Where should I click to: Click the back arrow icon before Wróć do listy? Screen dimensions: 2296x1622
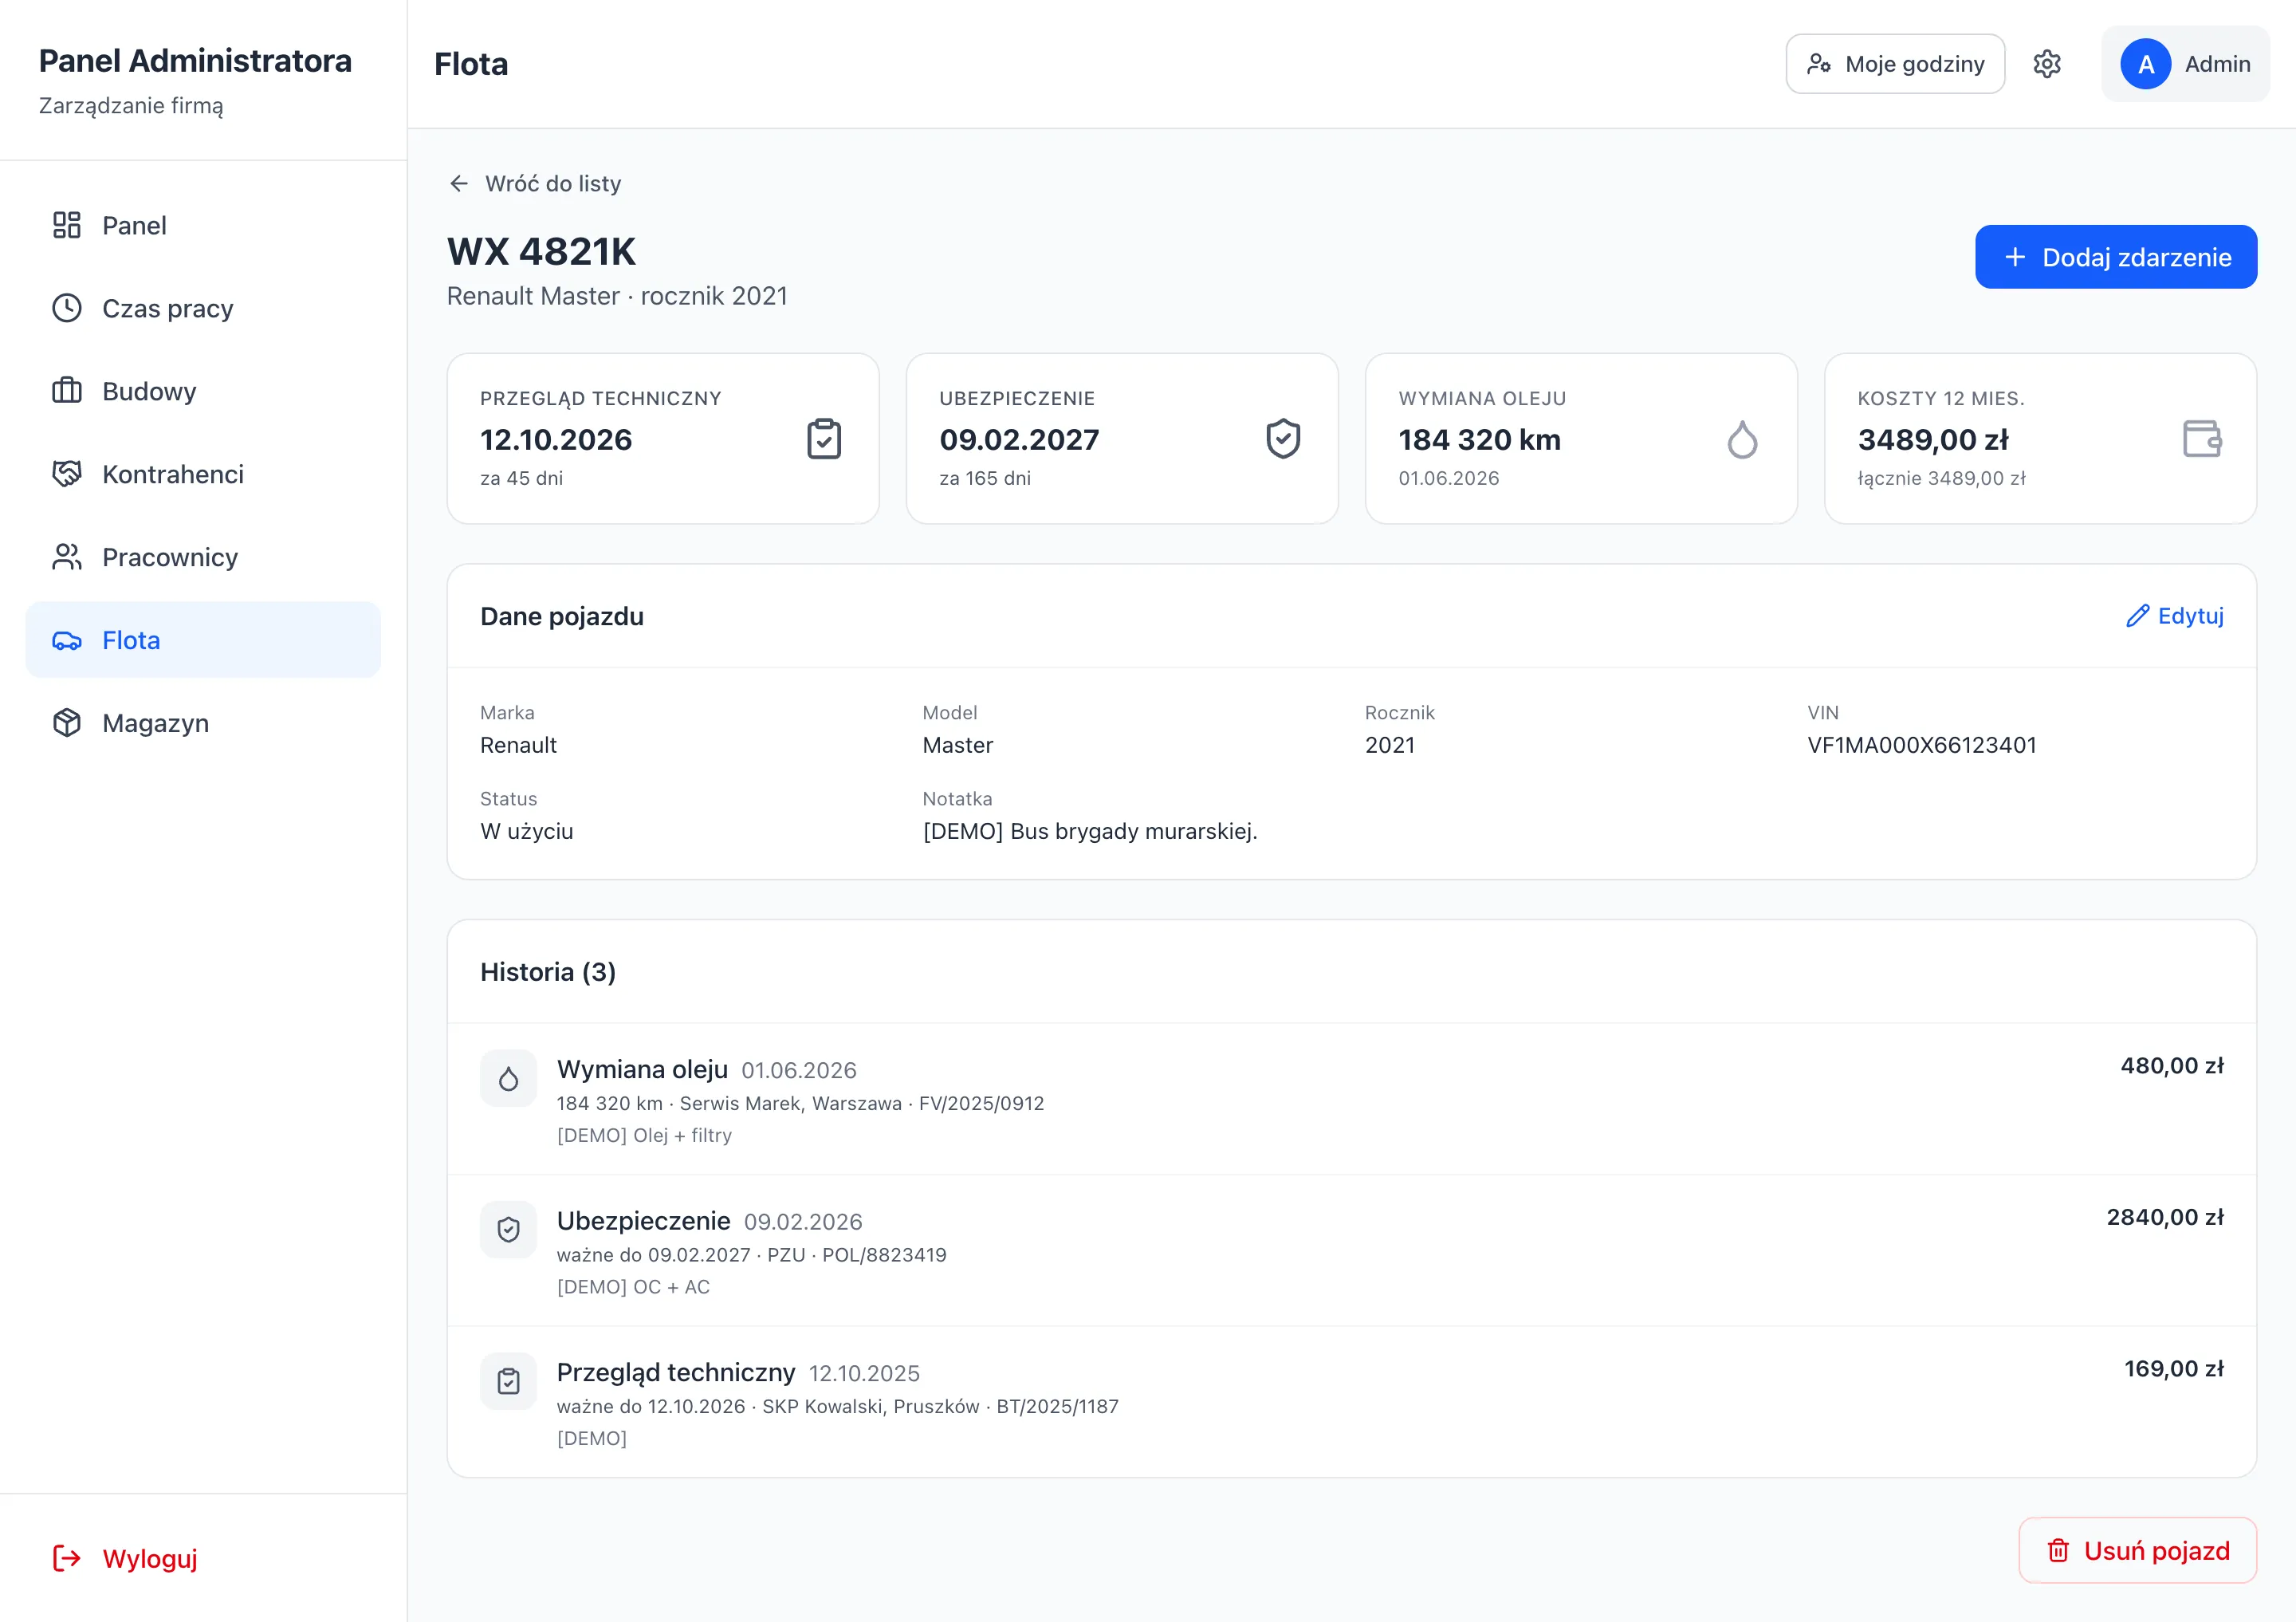[459, 183]
